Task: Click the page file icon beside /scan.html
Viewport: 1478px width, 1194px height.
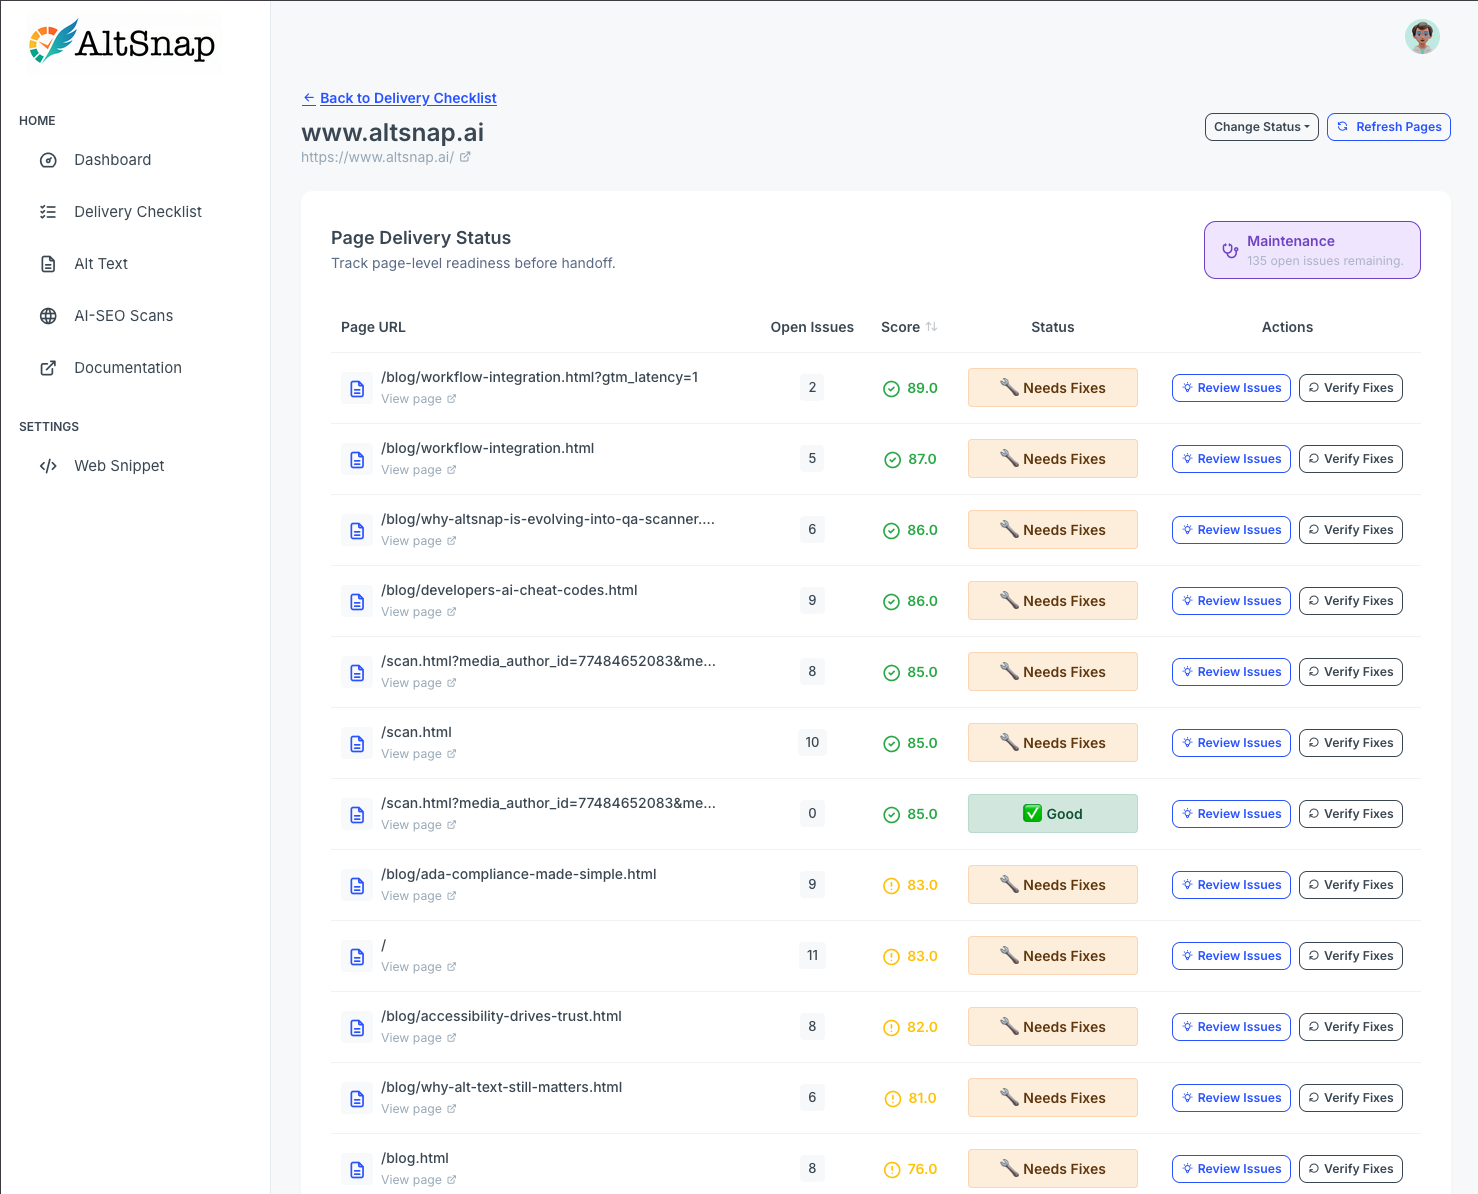Action: [357, 743]
